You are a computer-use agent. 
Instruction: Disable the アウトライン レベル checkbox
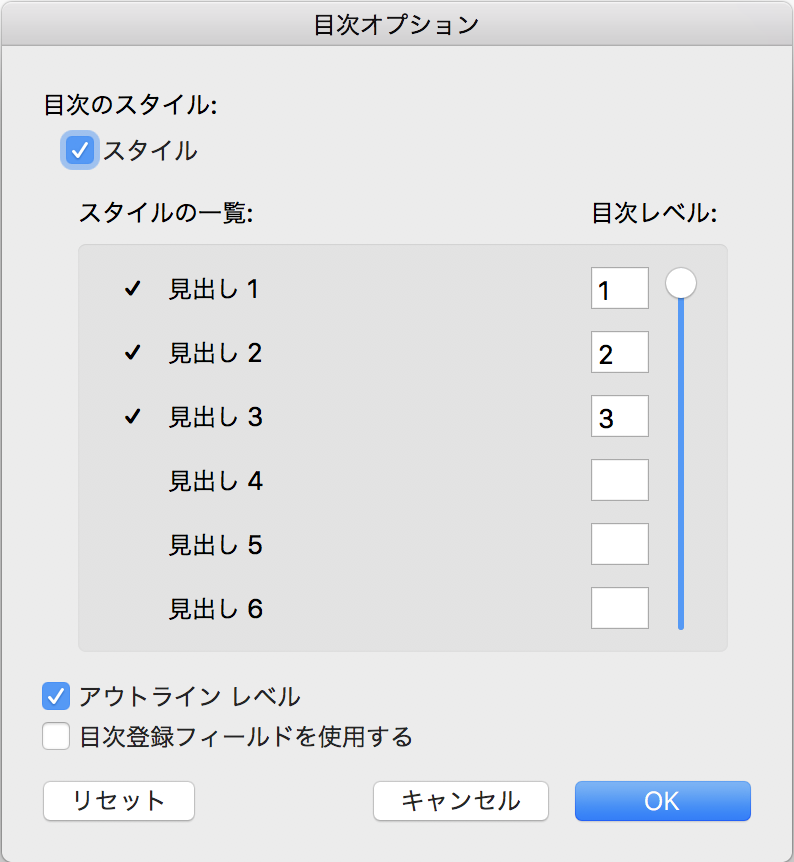point(57,696)
